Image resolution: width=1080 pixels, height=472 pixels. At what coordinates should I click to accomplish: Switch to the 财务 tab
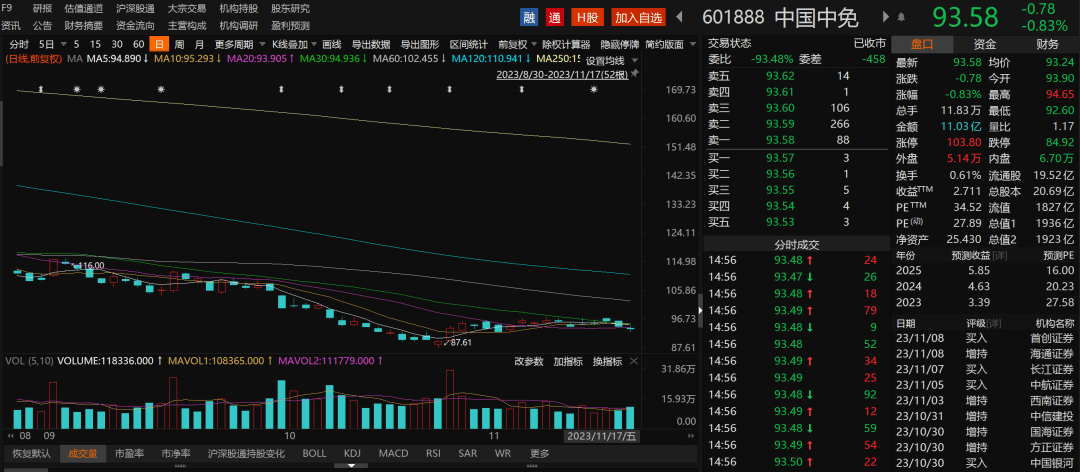click(x=1048, y=45)
